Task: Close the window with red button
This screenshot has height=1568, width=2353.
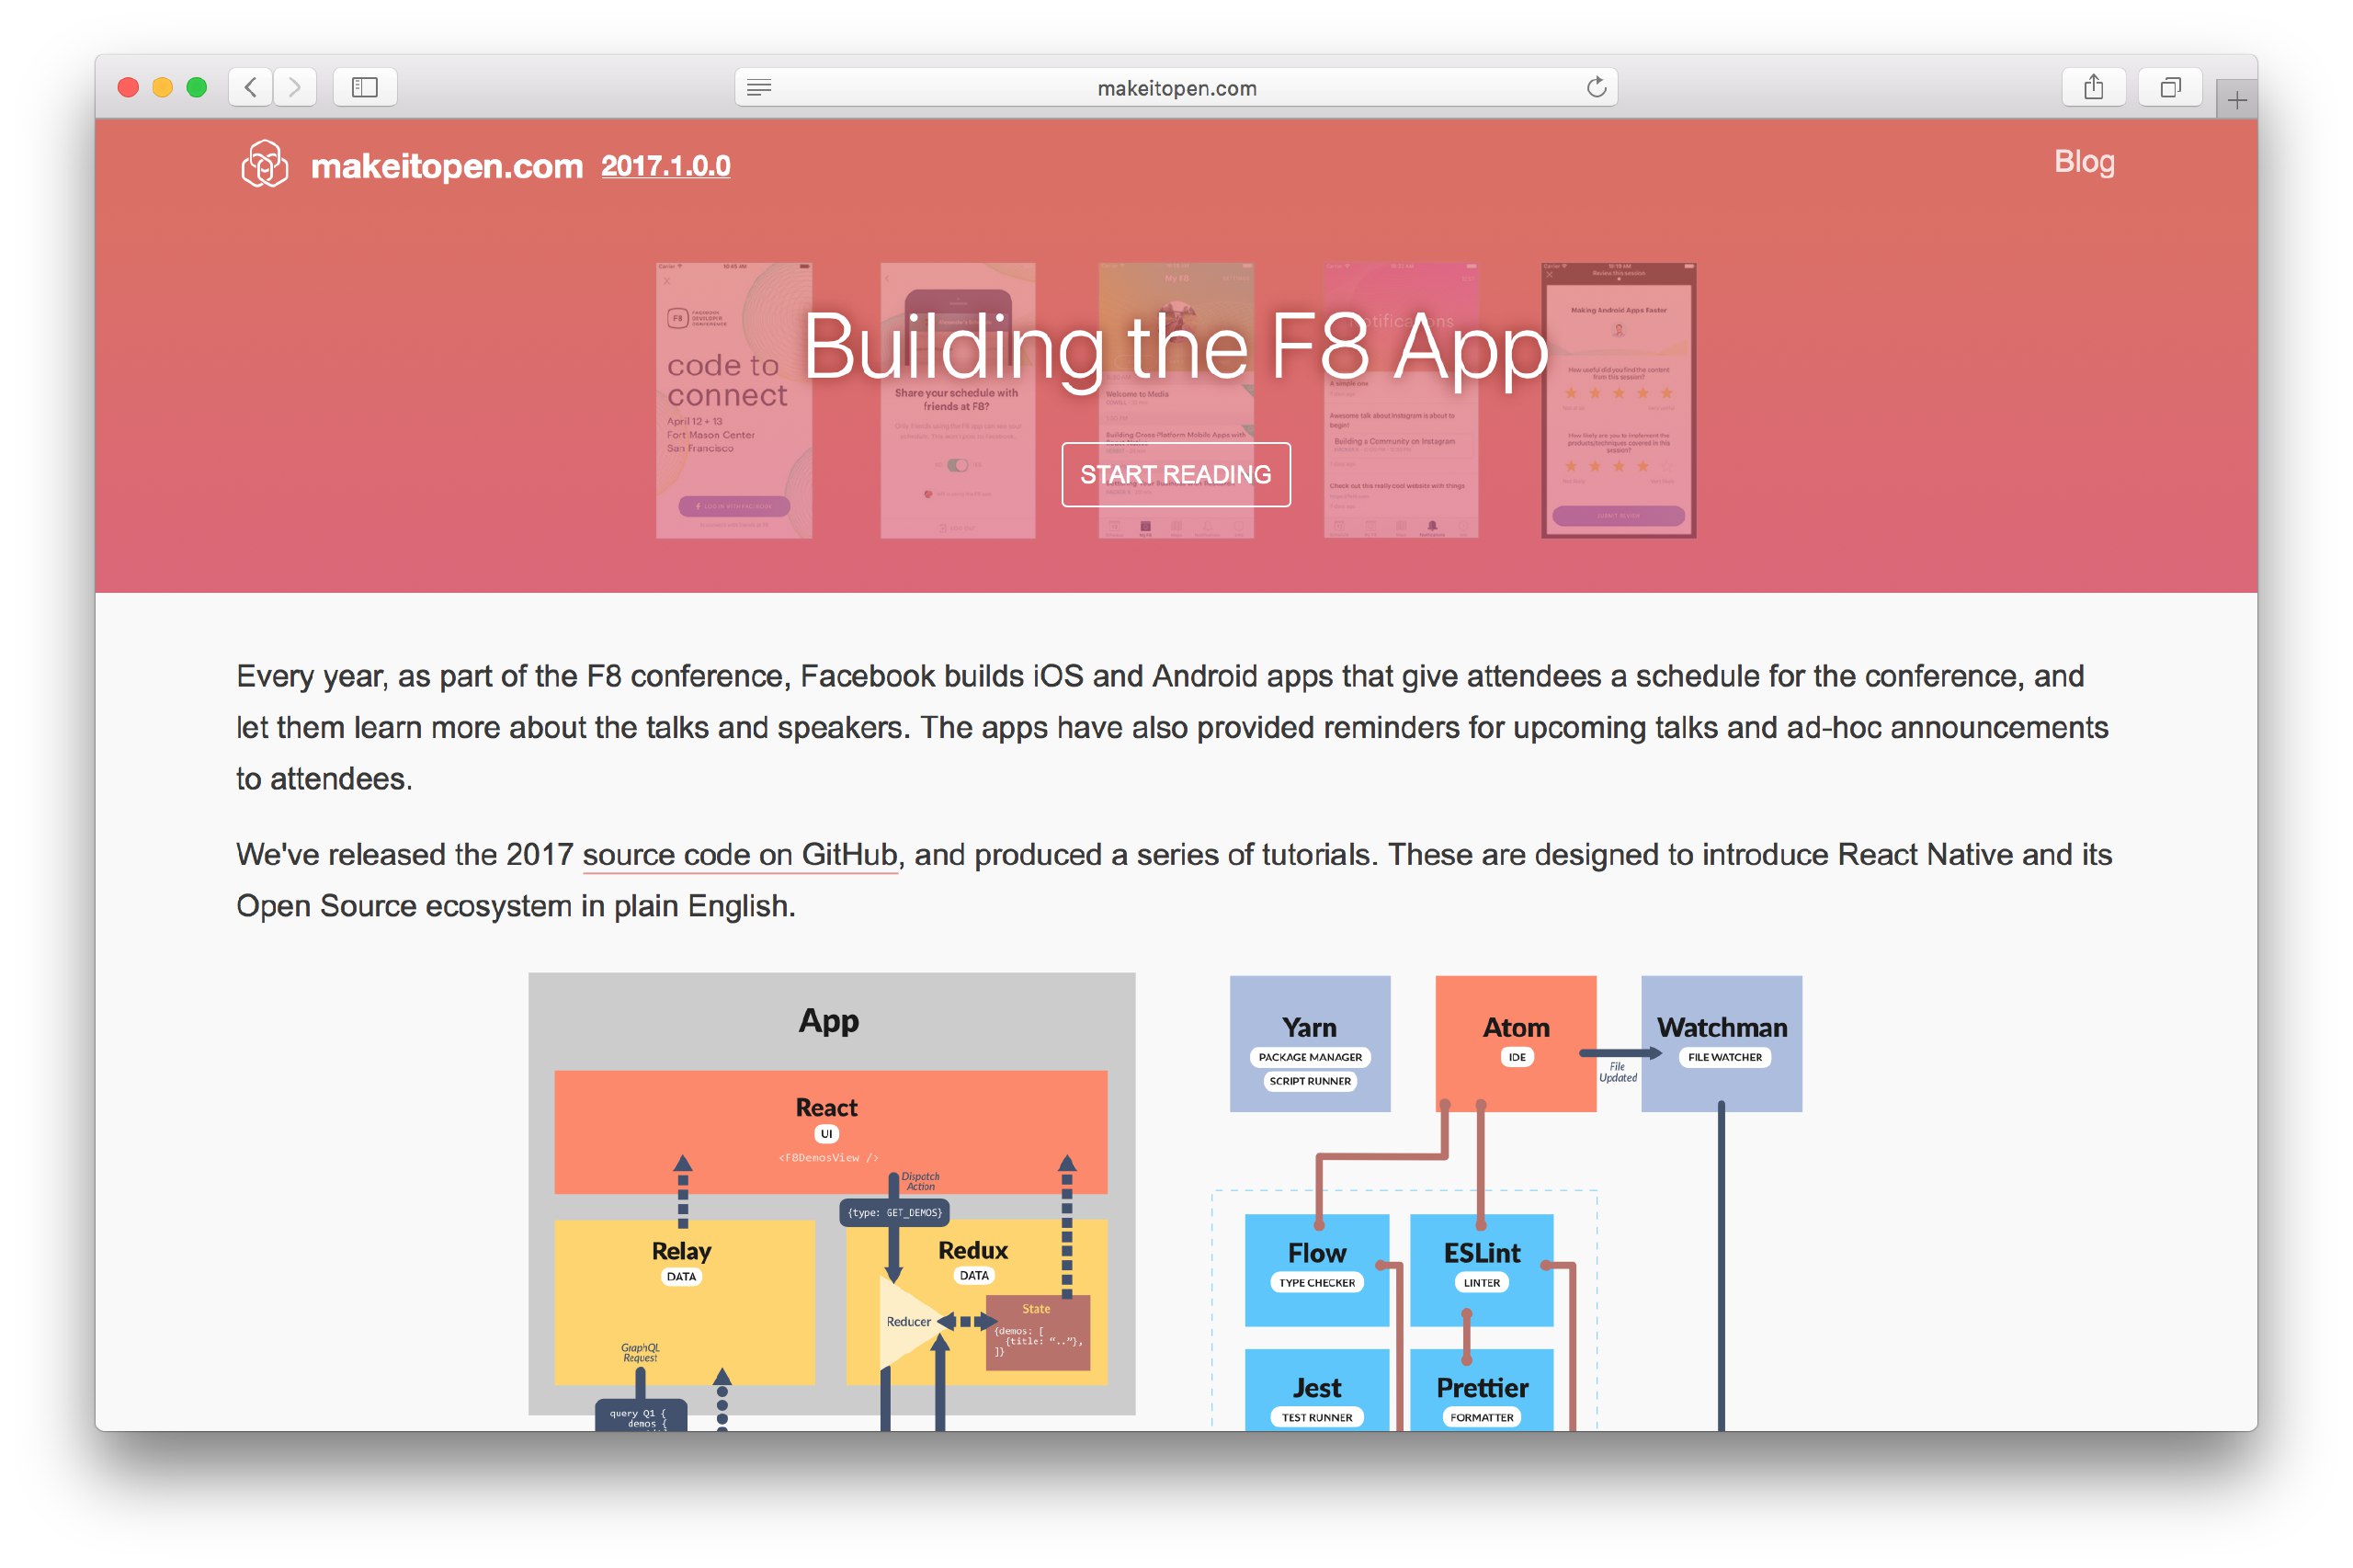Action: [x=128, y=87]
